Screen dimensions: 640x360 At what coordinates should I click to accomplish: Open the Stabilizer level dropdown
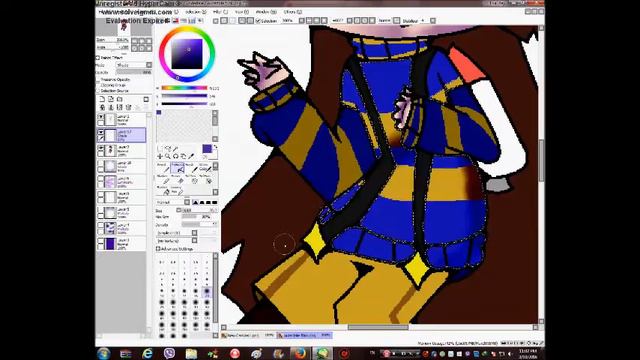[x=433, y=20]
